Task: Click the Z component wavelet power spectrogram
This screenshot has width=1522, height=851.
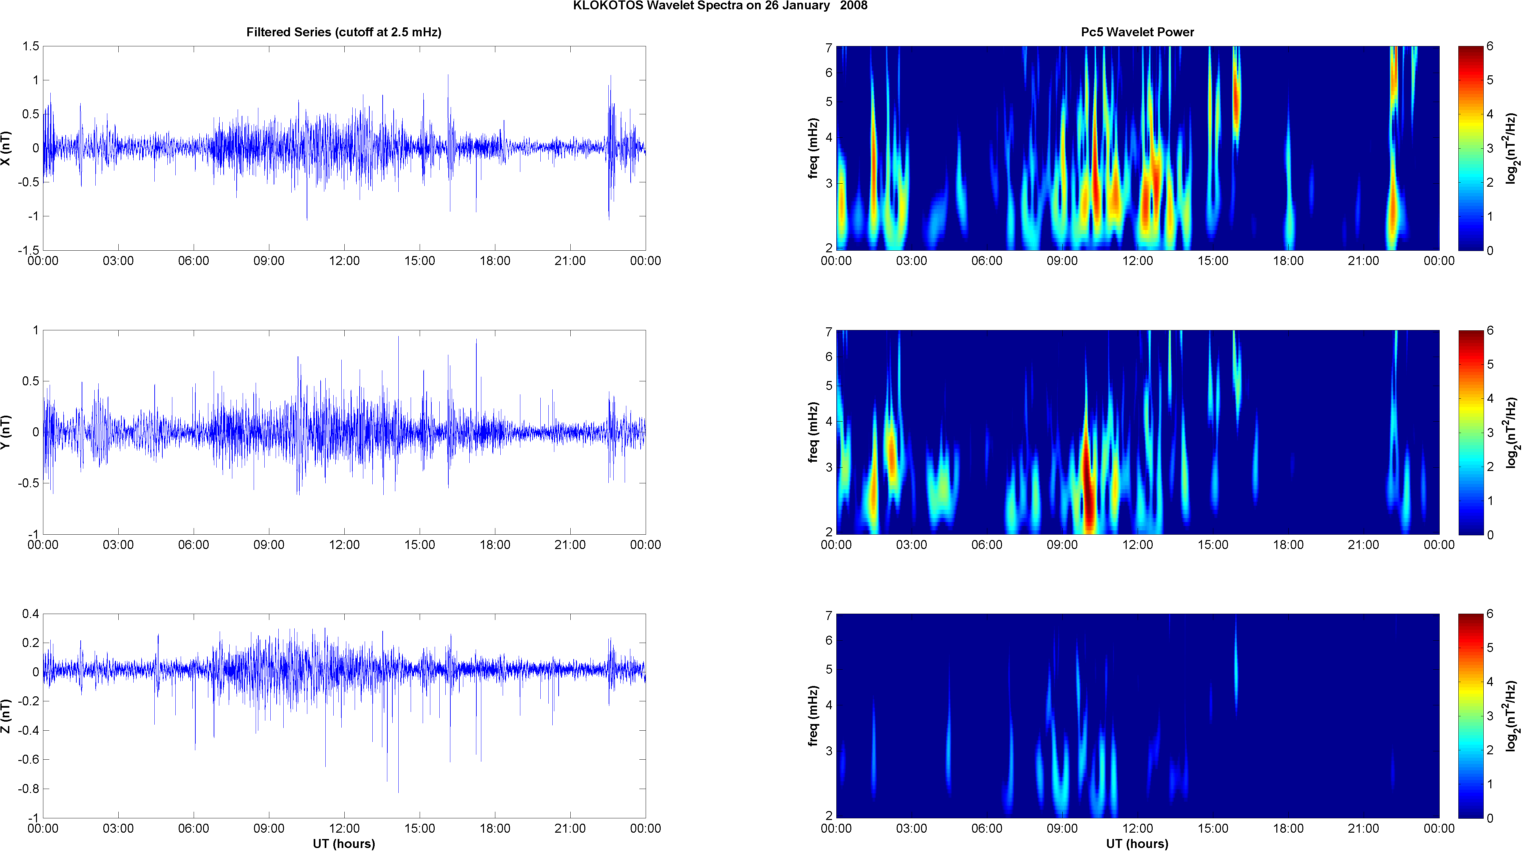Action: coord(1137,716)
